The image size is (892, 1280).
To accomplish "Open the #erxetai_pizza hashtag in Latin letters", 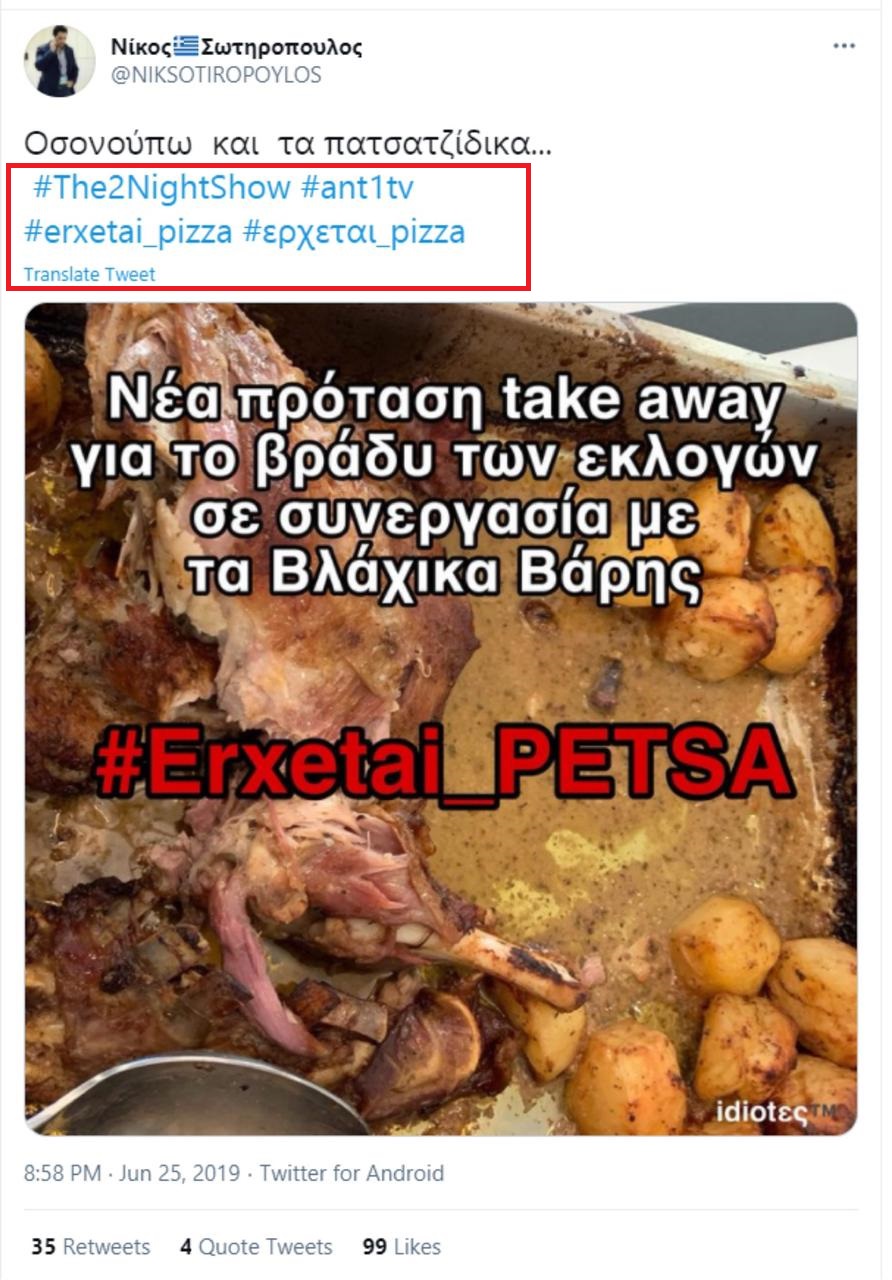I will point(129,233).
